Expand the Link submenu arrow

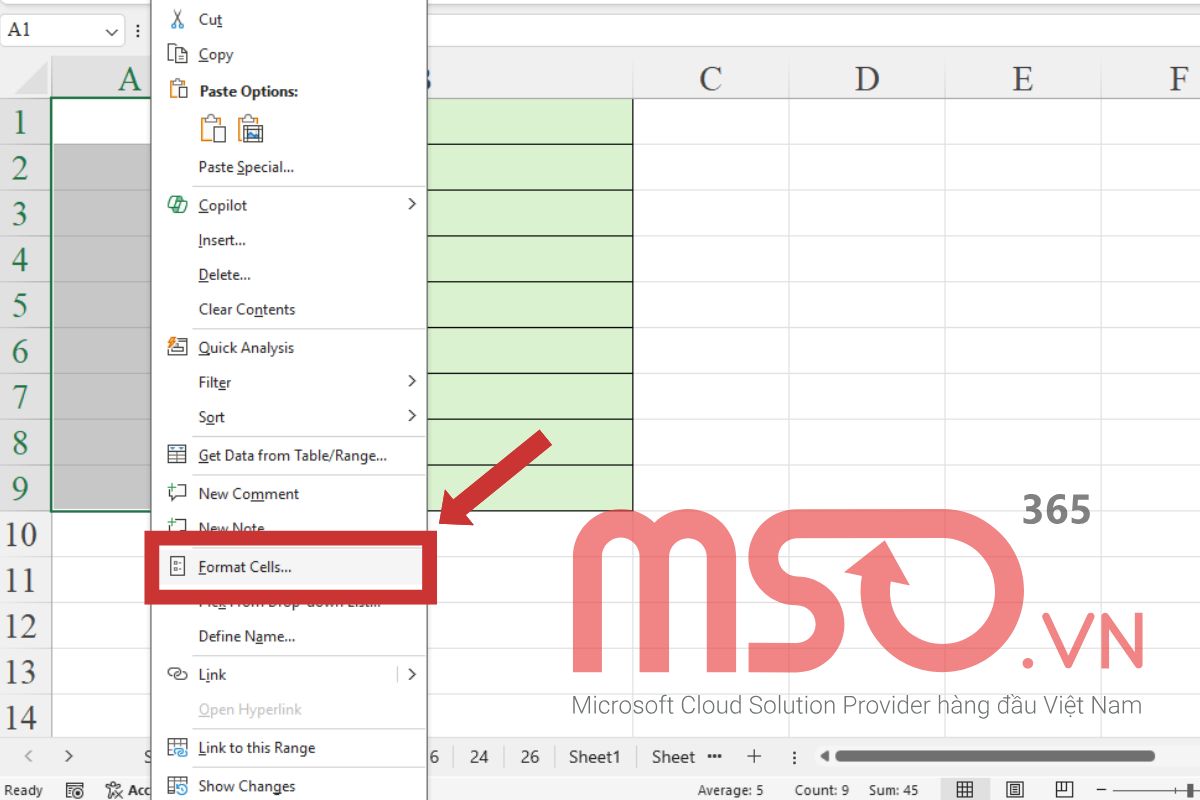[412, 674]
